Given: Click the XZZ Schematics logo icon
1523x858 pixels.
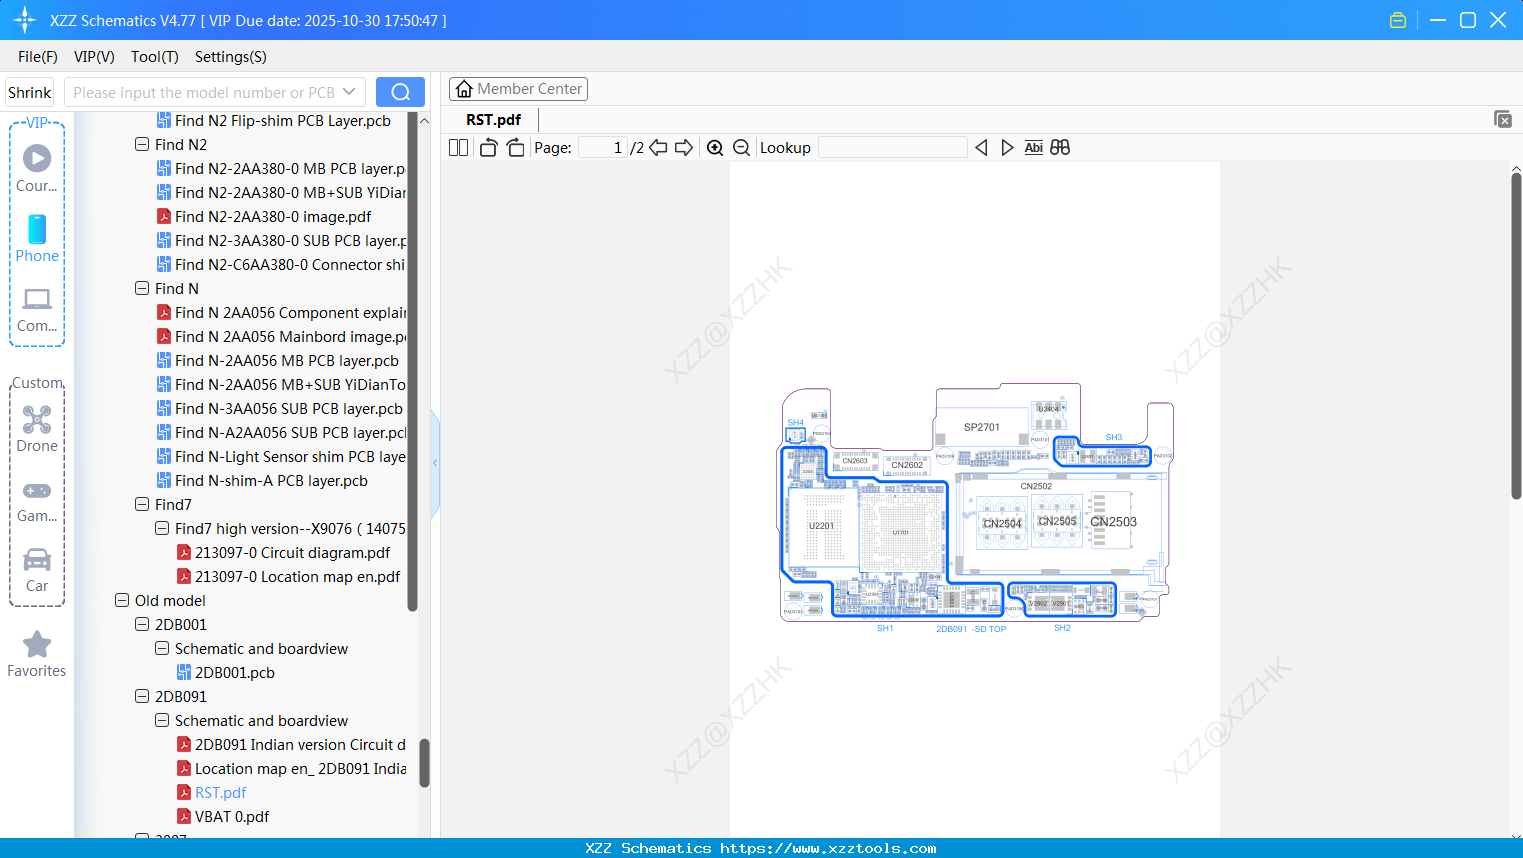Looking at the screenshot, I should click(25, 20).
